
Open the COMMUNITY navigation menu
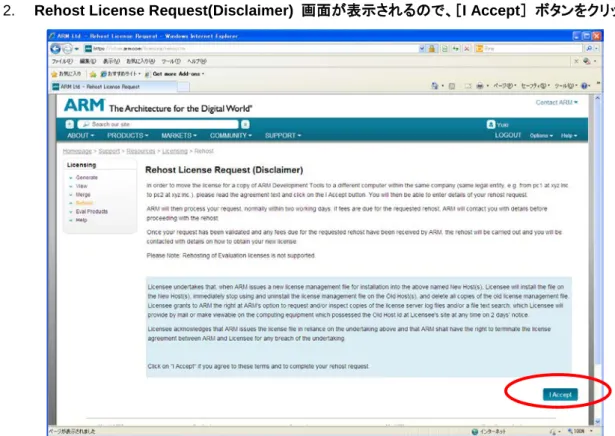click(x=231, y=135)
